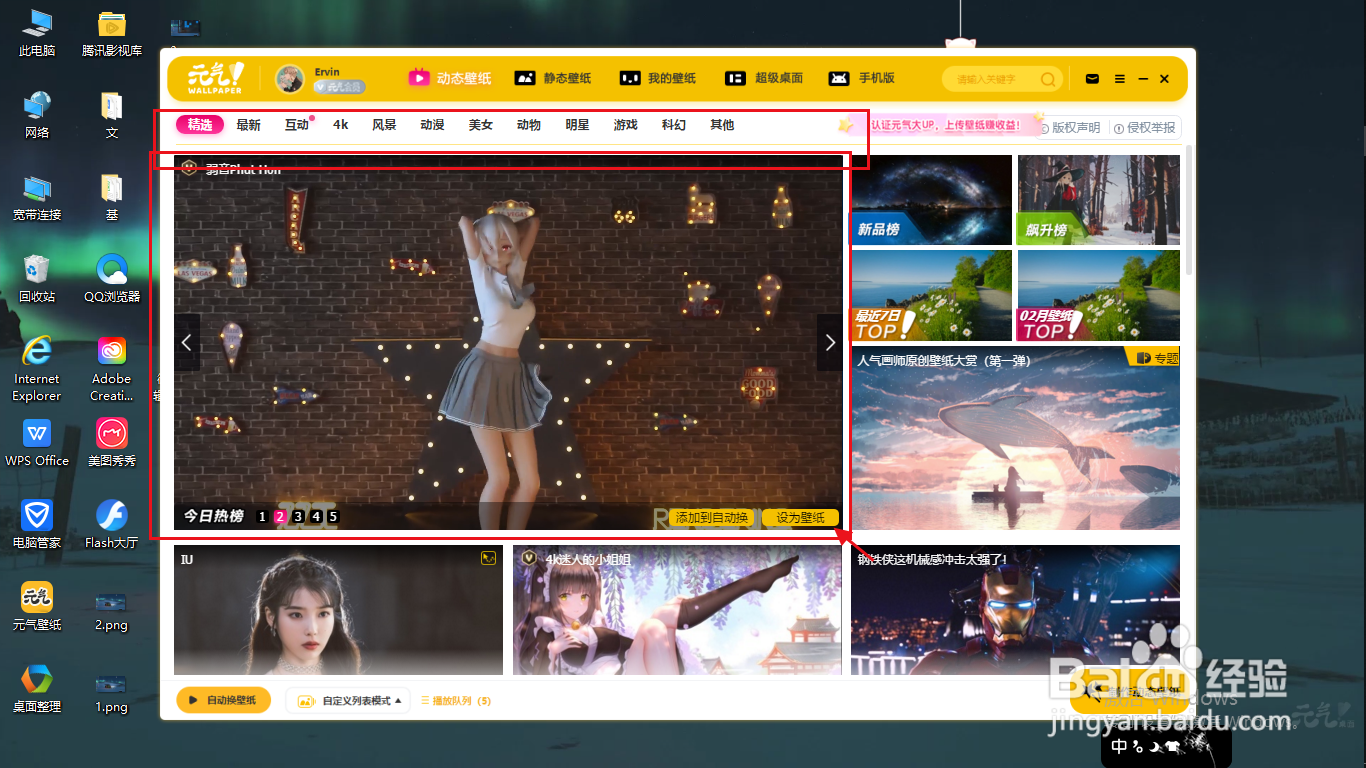Open the IU wallpaper card

(338, 610)
